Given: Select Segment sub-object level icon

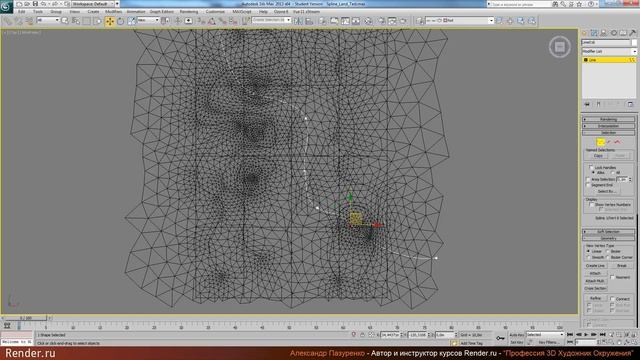Looking at the screenshot, I should 609,142.
